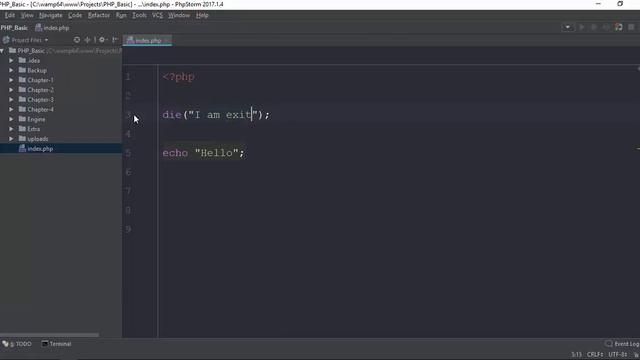Viewport: 640px width, 360px height.
Task: Hide the Project tool window via hide icon
Action: point(115,40)
